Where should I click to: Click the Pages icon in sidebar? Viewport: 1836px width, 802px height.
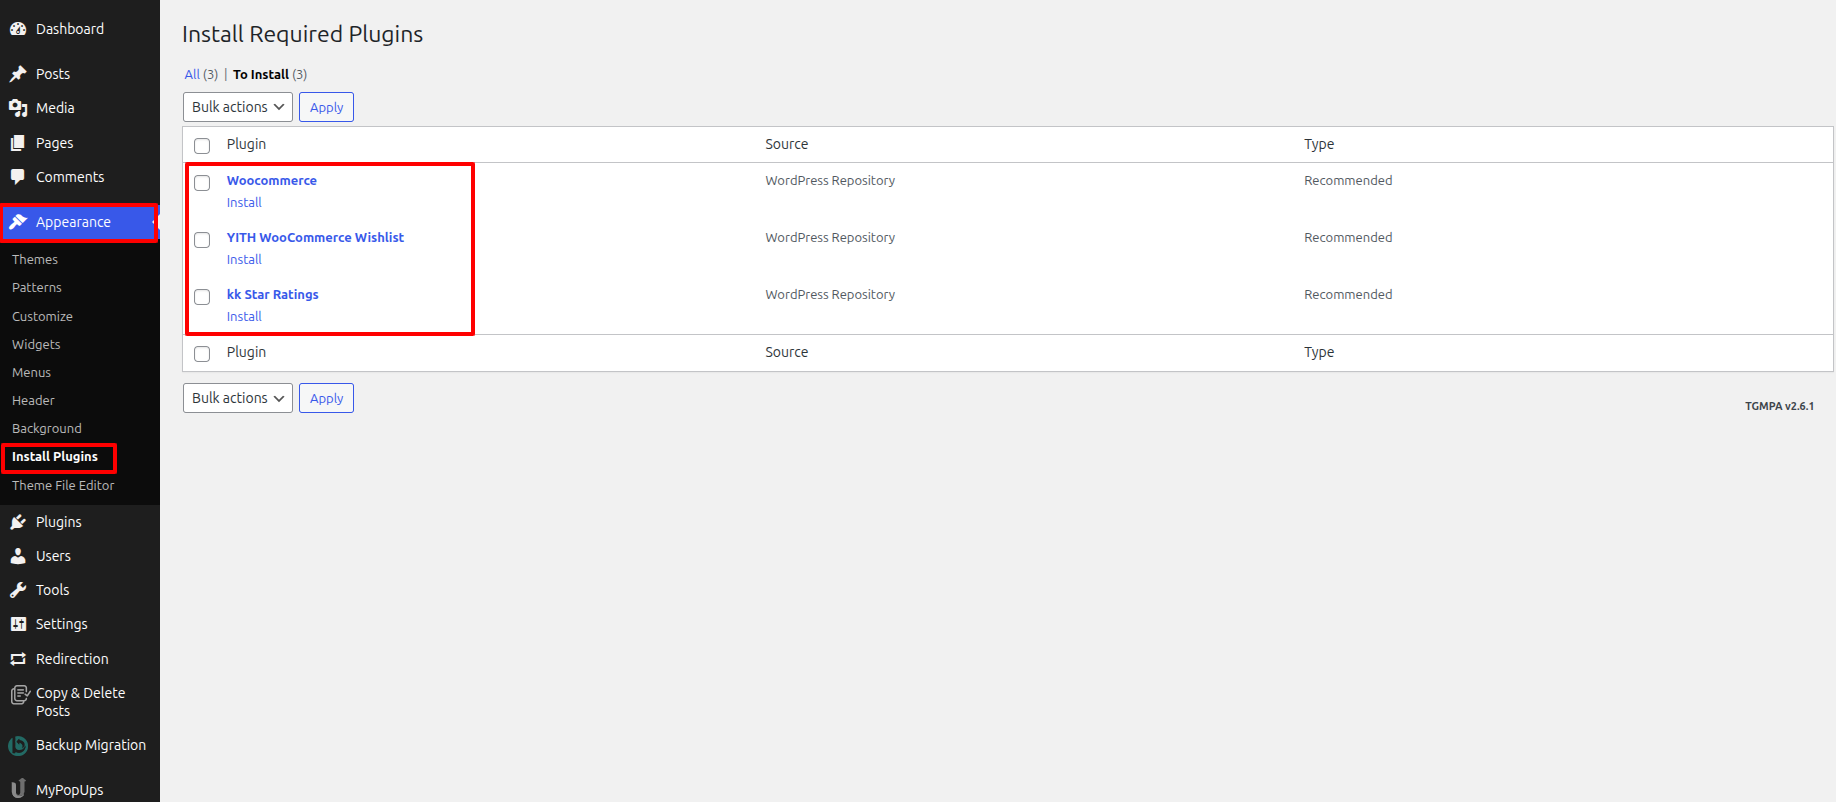[18, 143]
